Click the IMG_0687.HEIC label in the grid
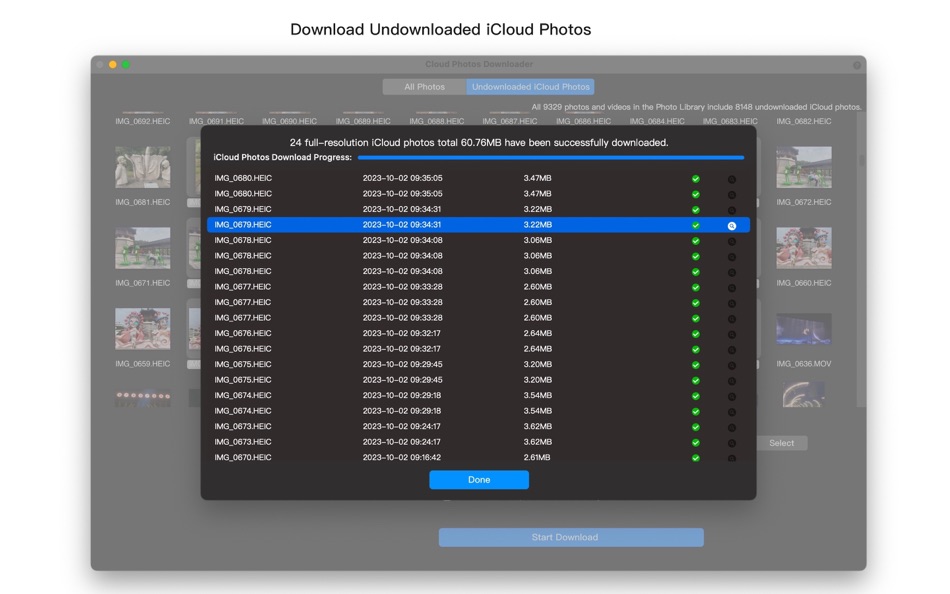The width and height of the screenshot is (950, 594). (x=510, y=121)
